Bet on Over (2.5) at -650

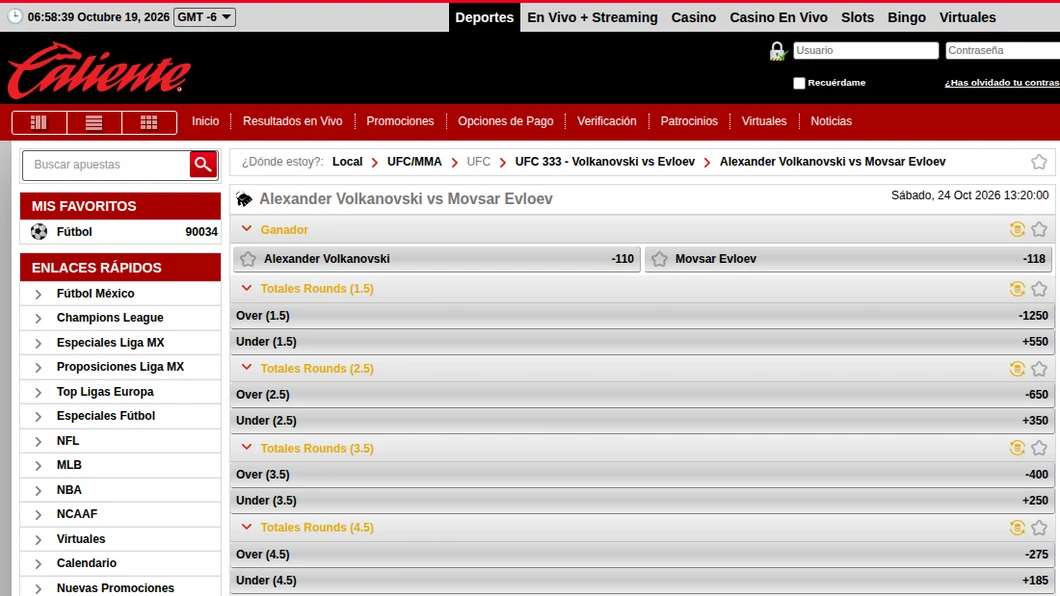[642, 395]
